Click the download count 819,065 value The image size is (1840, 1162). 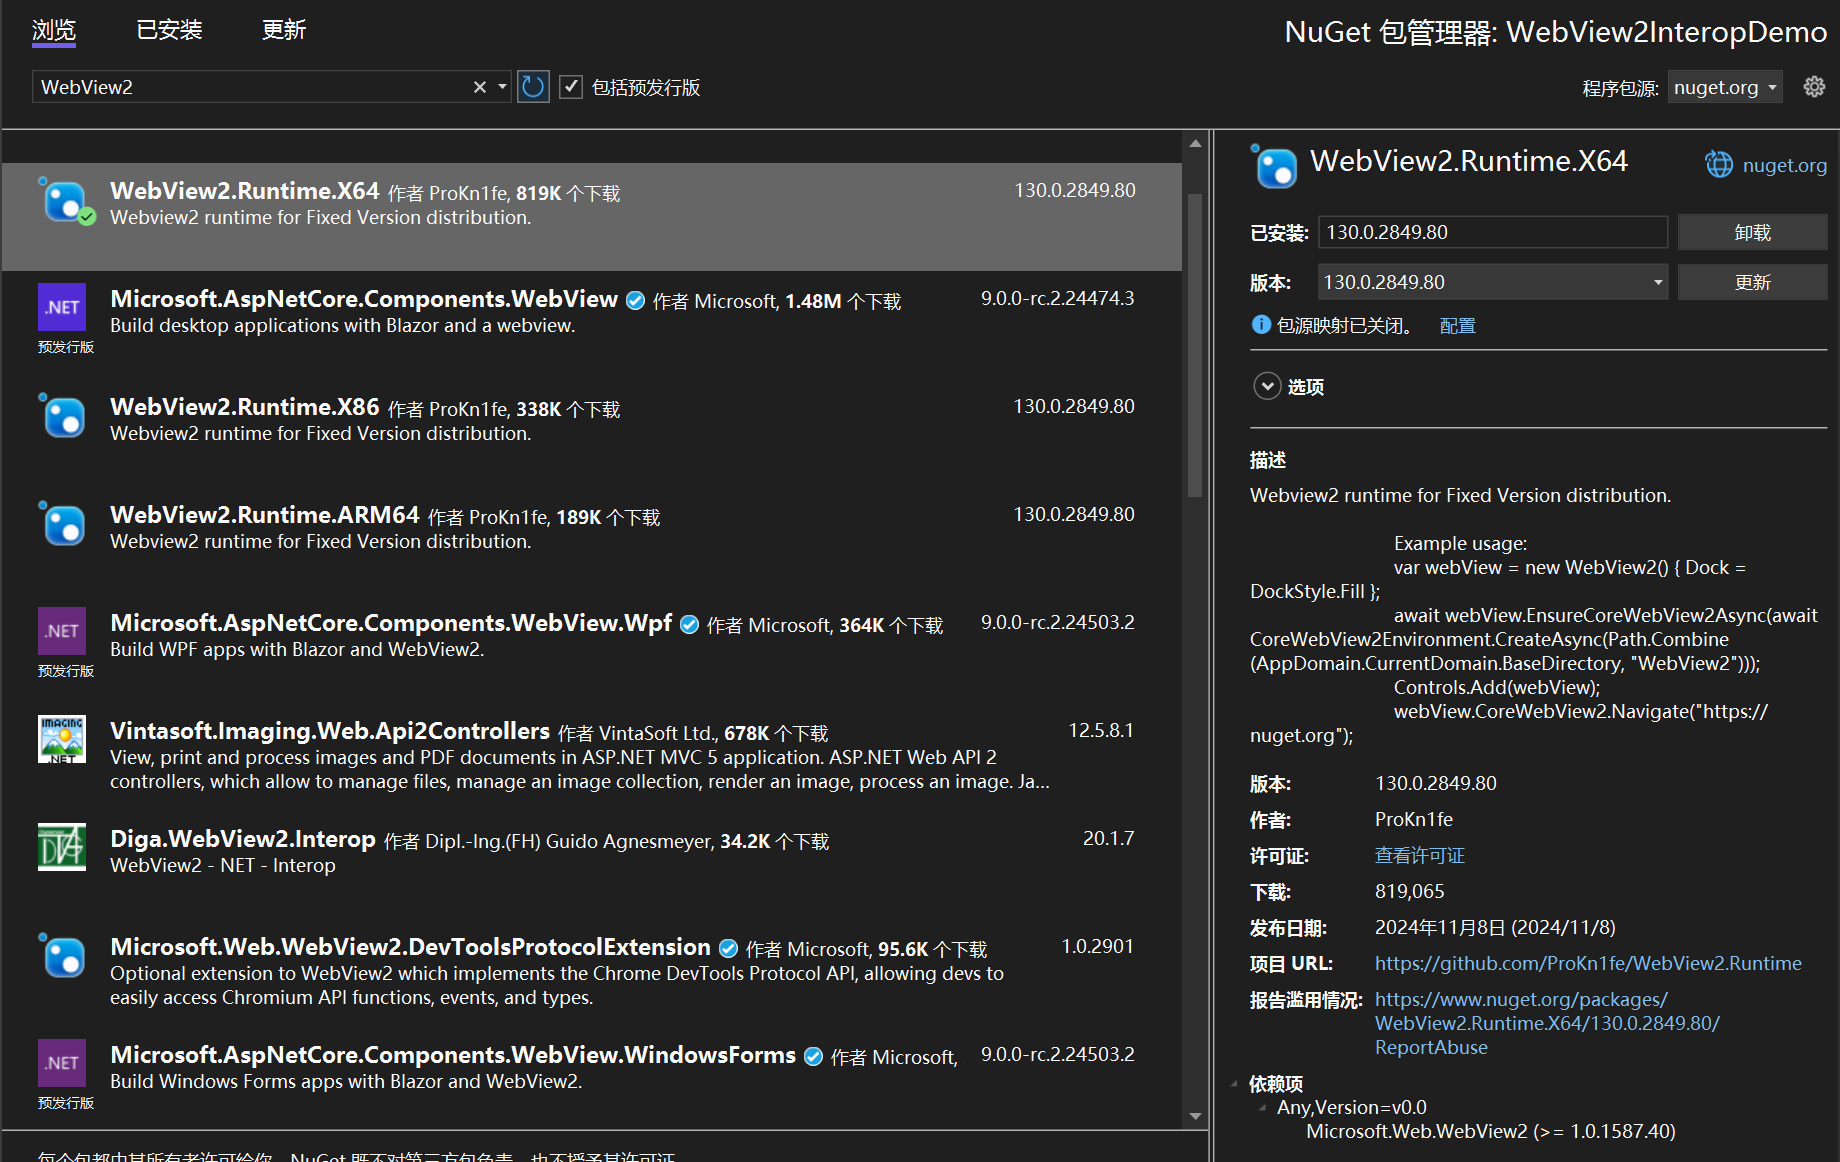(1409, 891)
